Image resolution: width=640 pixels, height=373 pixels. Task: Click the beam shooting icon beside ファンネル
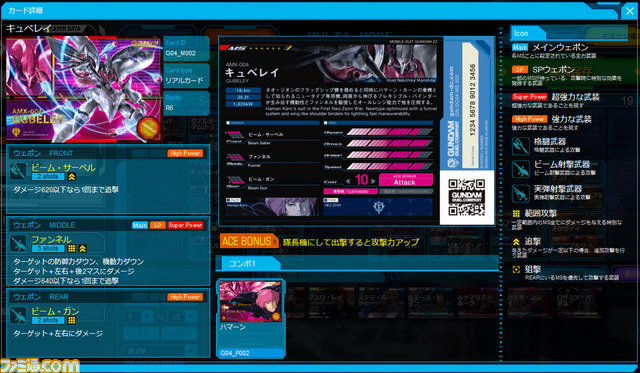(x=18, y=244)
